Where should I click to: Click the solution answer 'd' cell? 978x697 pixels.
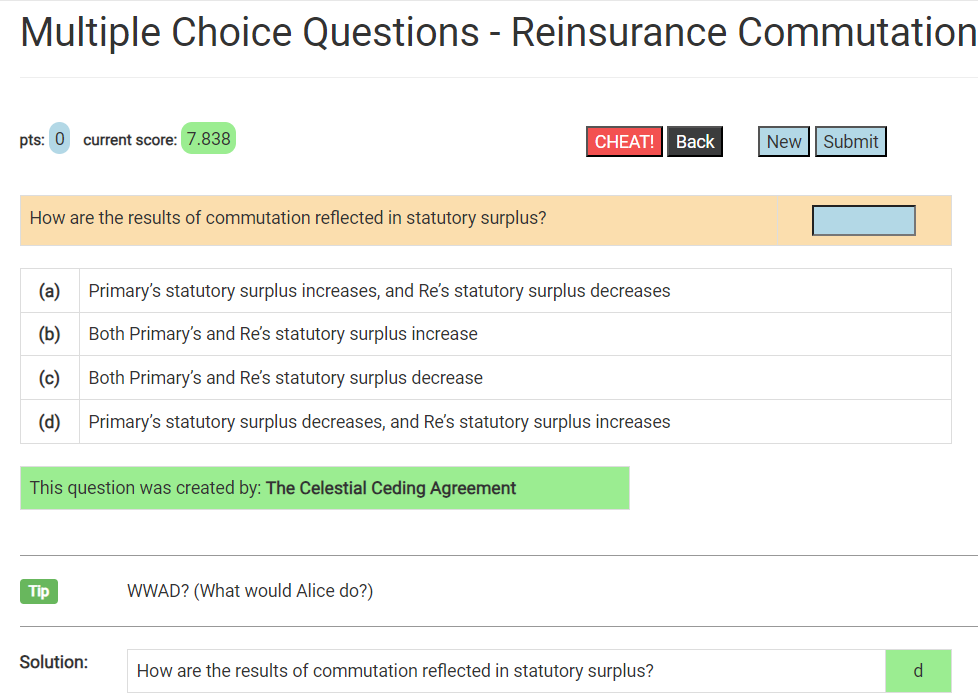[918, 671]
